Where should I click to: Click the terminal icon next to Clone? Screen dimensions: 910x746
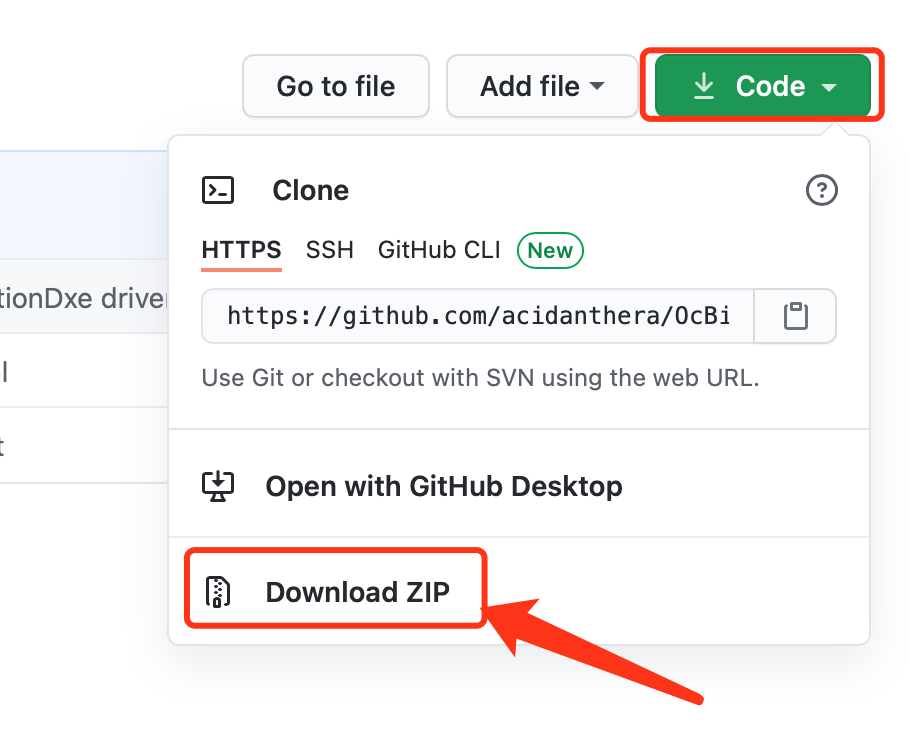(218, 190)
